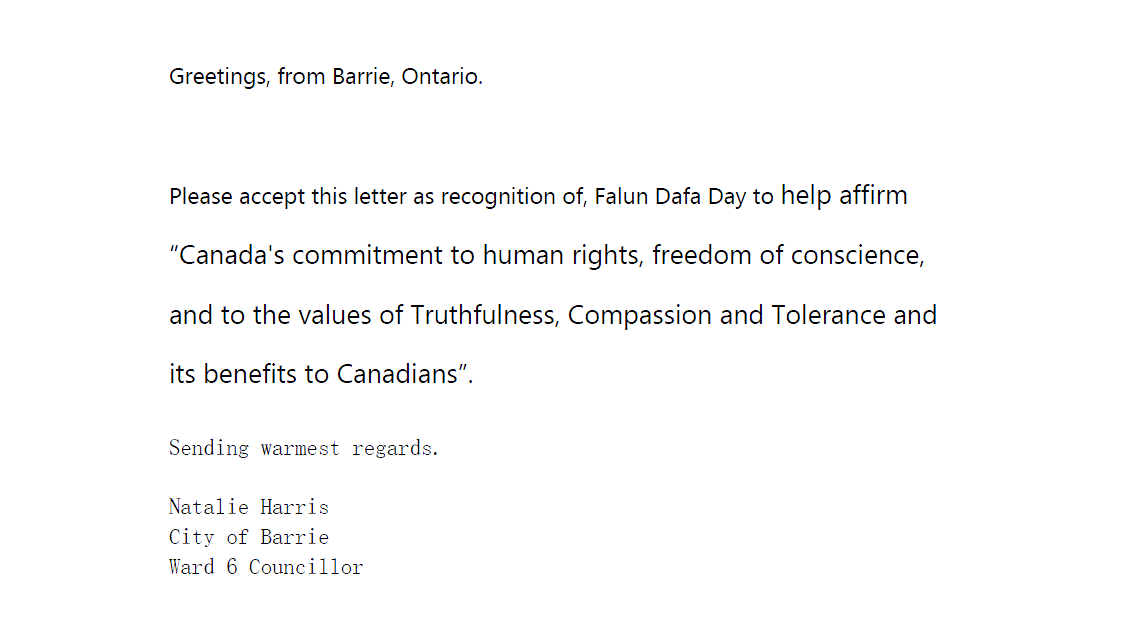Click the word "Tolerance"
This screenshot has height=641, width=1133.
pyautogui.click(x=828, y=315)
